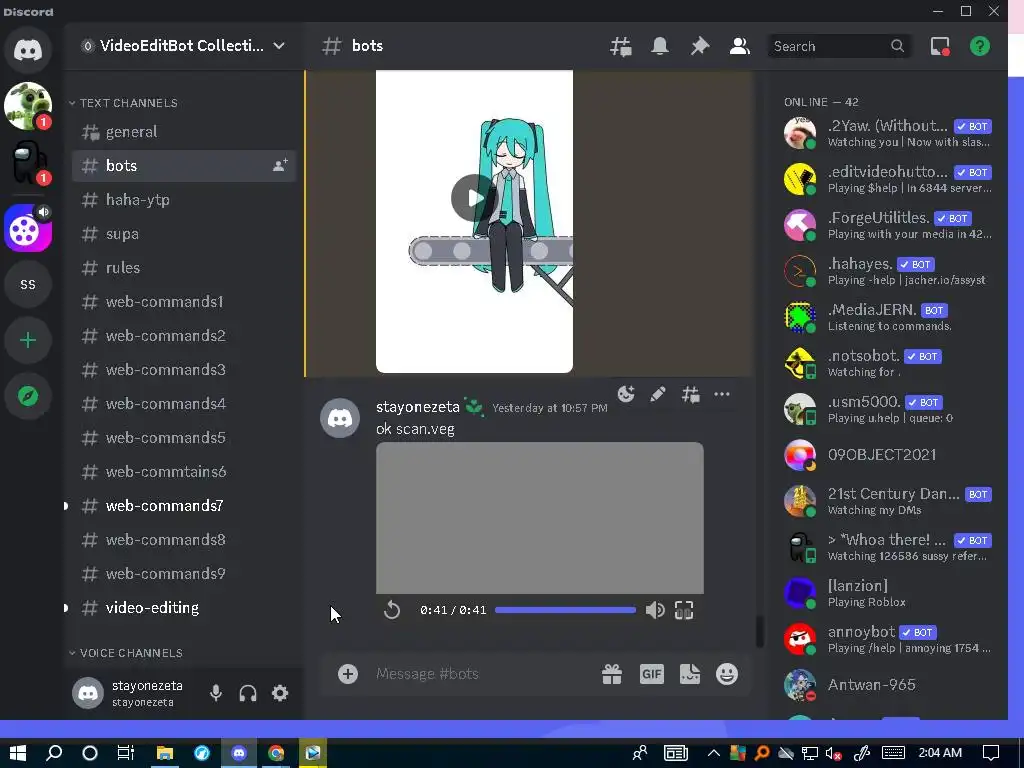Open Windows Start menu
Viewport: 1024px width, 768px height.
click(x=18, y=753)
